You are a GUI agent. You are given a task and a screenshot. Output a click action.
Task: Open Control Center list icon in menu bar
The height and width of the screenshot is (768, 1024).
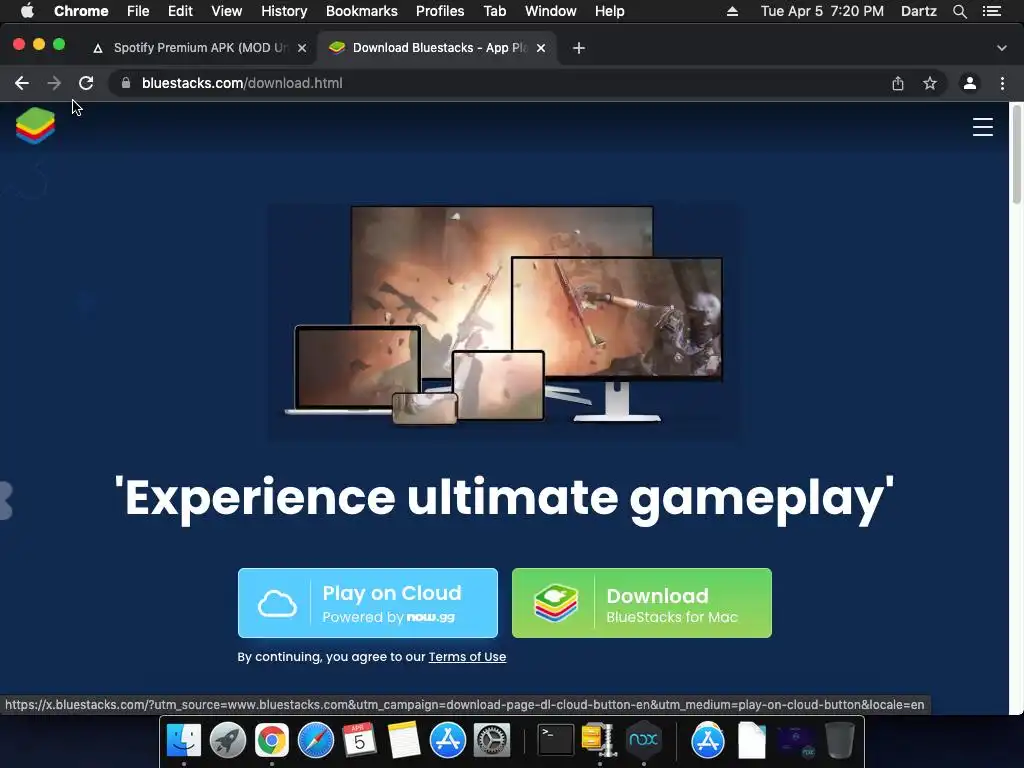(992, 11)
